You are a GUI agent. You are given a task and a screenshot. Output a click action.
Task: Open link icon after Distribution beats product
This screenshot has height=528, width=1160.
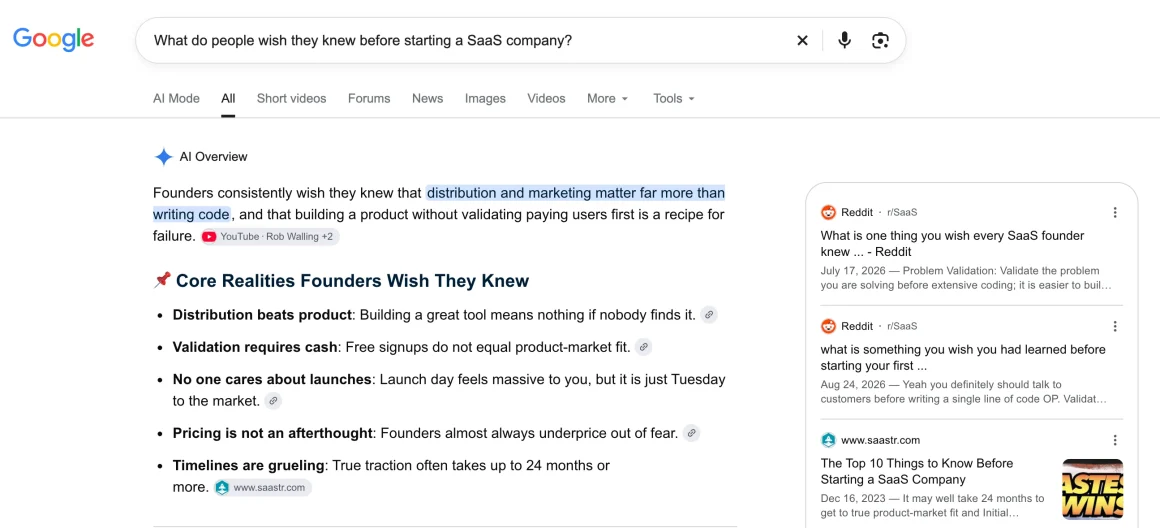click(709, 315)
